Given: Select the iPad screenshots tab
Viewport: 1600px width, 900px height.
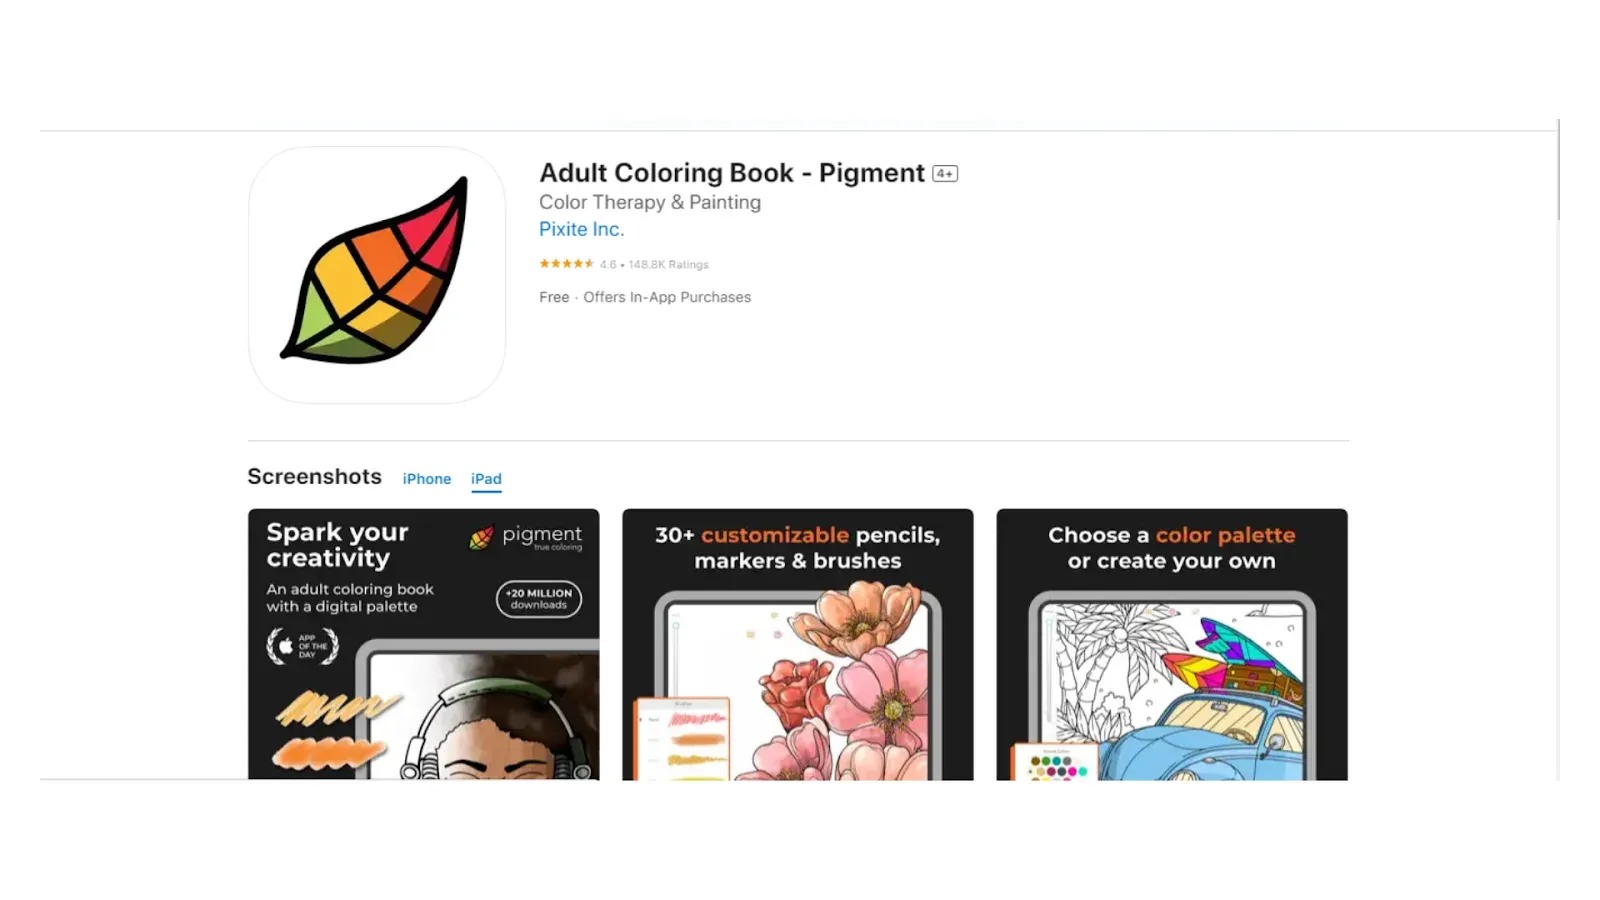Looking at the screenshot, I should click(486, 479).
